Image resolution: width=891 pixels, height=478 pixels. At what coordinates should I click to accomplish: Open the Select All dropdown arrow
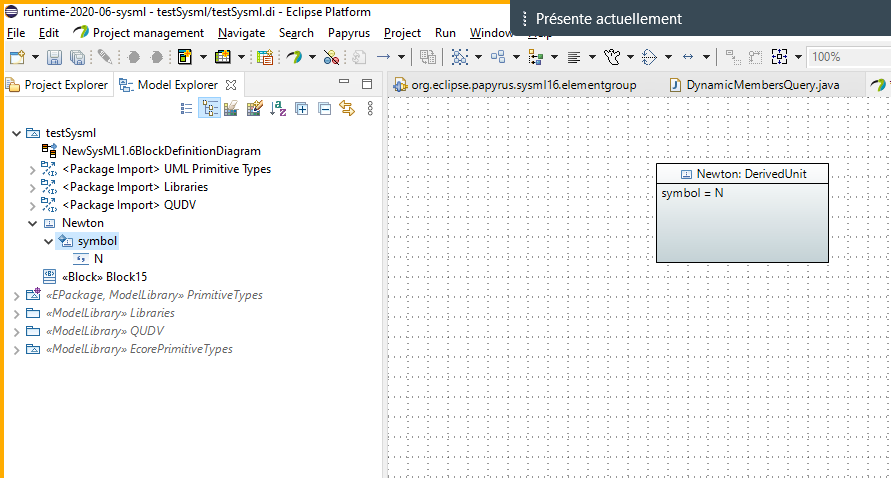pos(478,57)
